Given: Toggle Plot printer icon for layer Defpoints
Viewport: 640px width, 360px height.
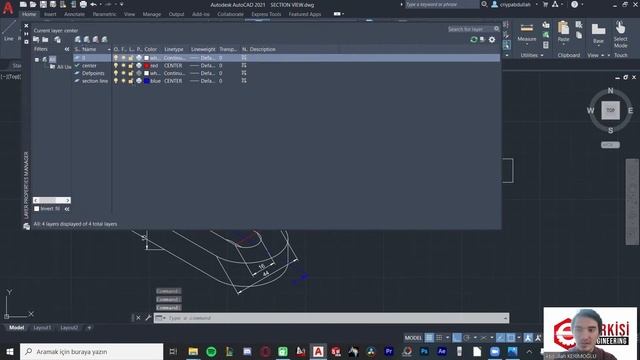Looking at the screenshot, I should (139, 73).
